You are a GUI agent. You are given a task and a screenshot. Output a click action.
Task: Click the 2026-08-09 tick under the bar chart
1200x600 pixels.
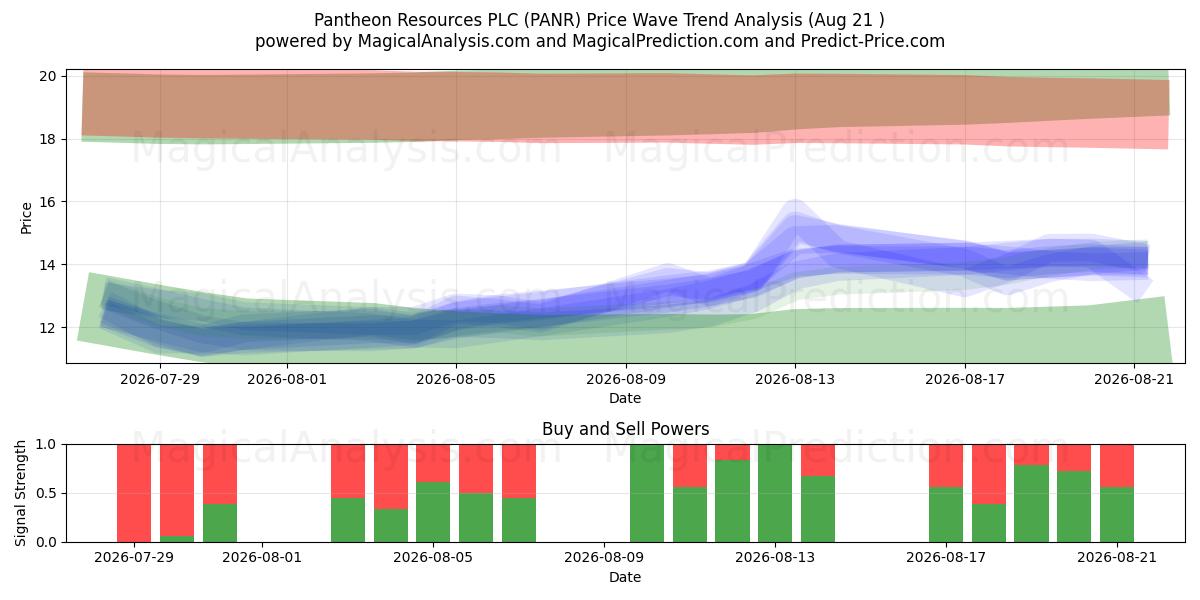(x=604, y=558)
